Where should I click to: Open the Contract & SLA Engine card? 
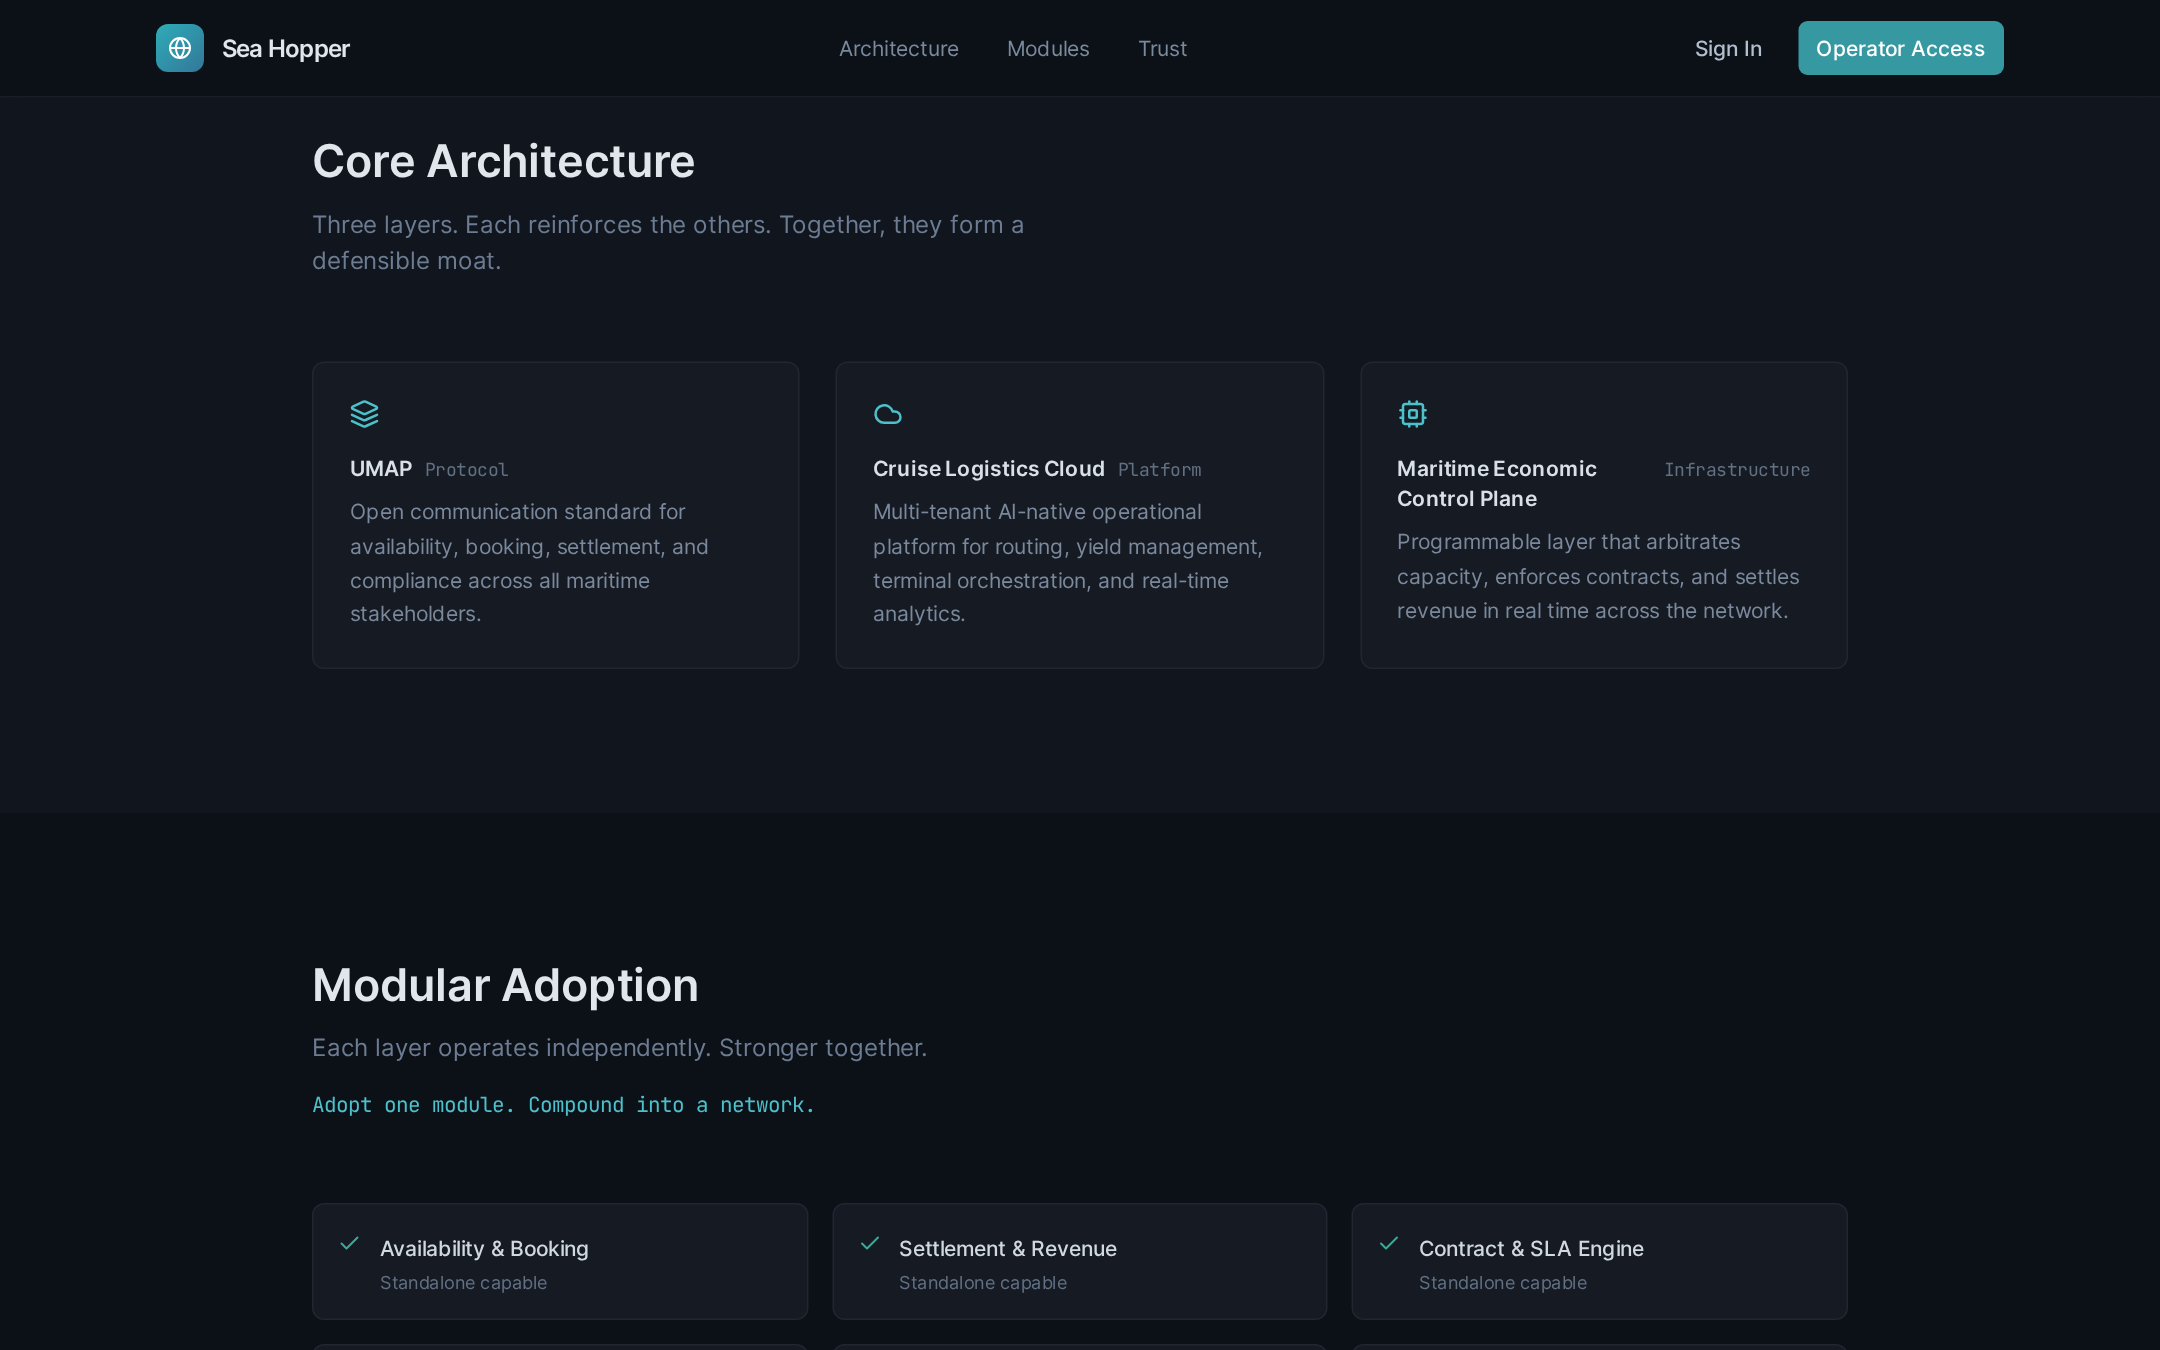pyautogui.click(x=1599, y=1261)
